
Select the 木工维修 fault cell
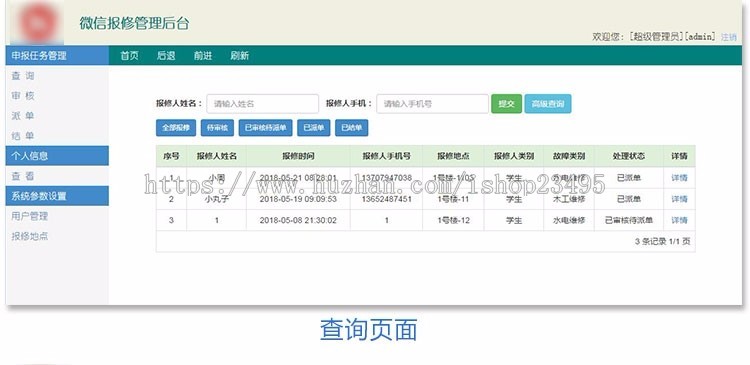coord(569,199)
